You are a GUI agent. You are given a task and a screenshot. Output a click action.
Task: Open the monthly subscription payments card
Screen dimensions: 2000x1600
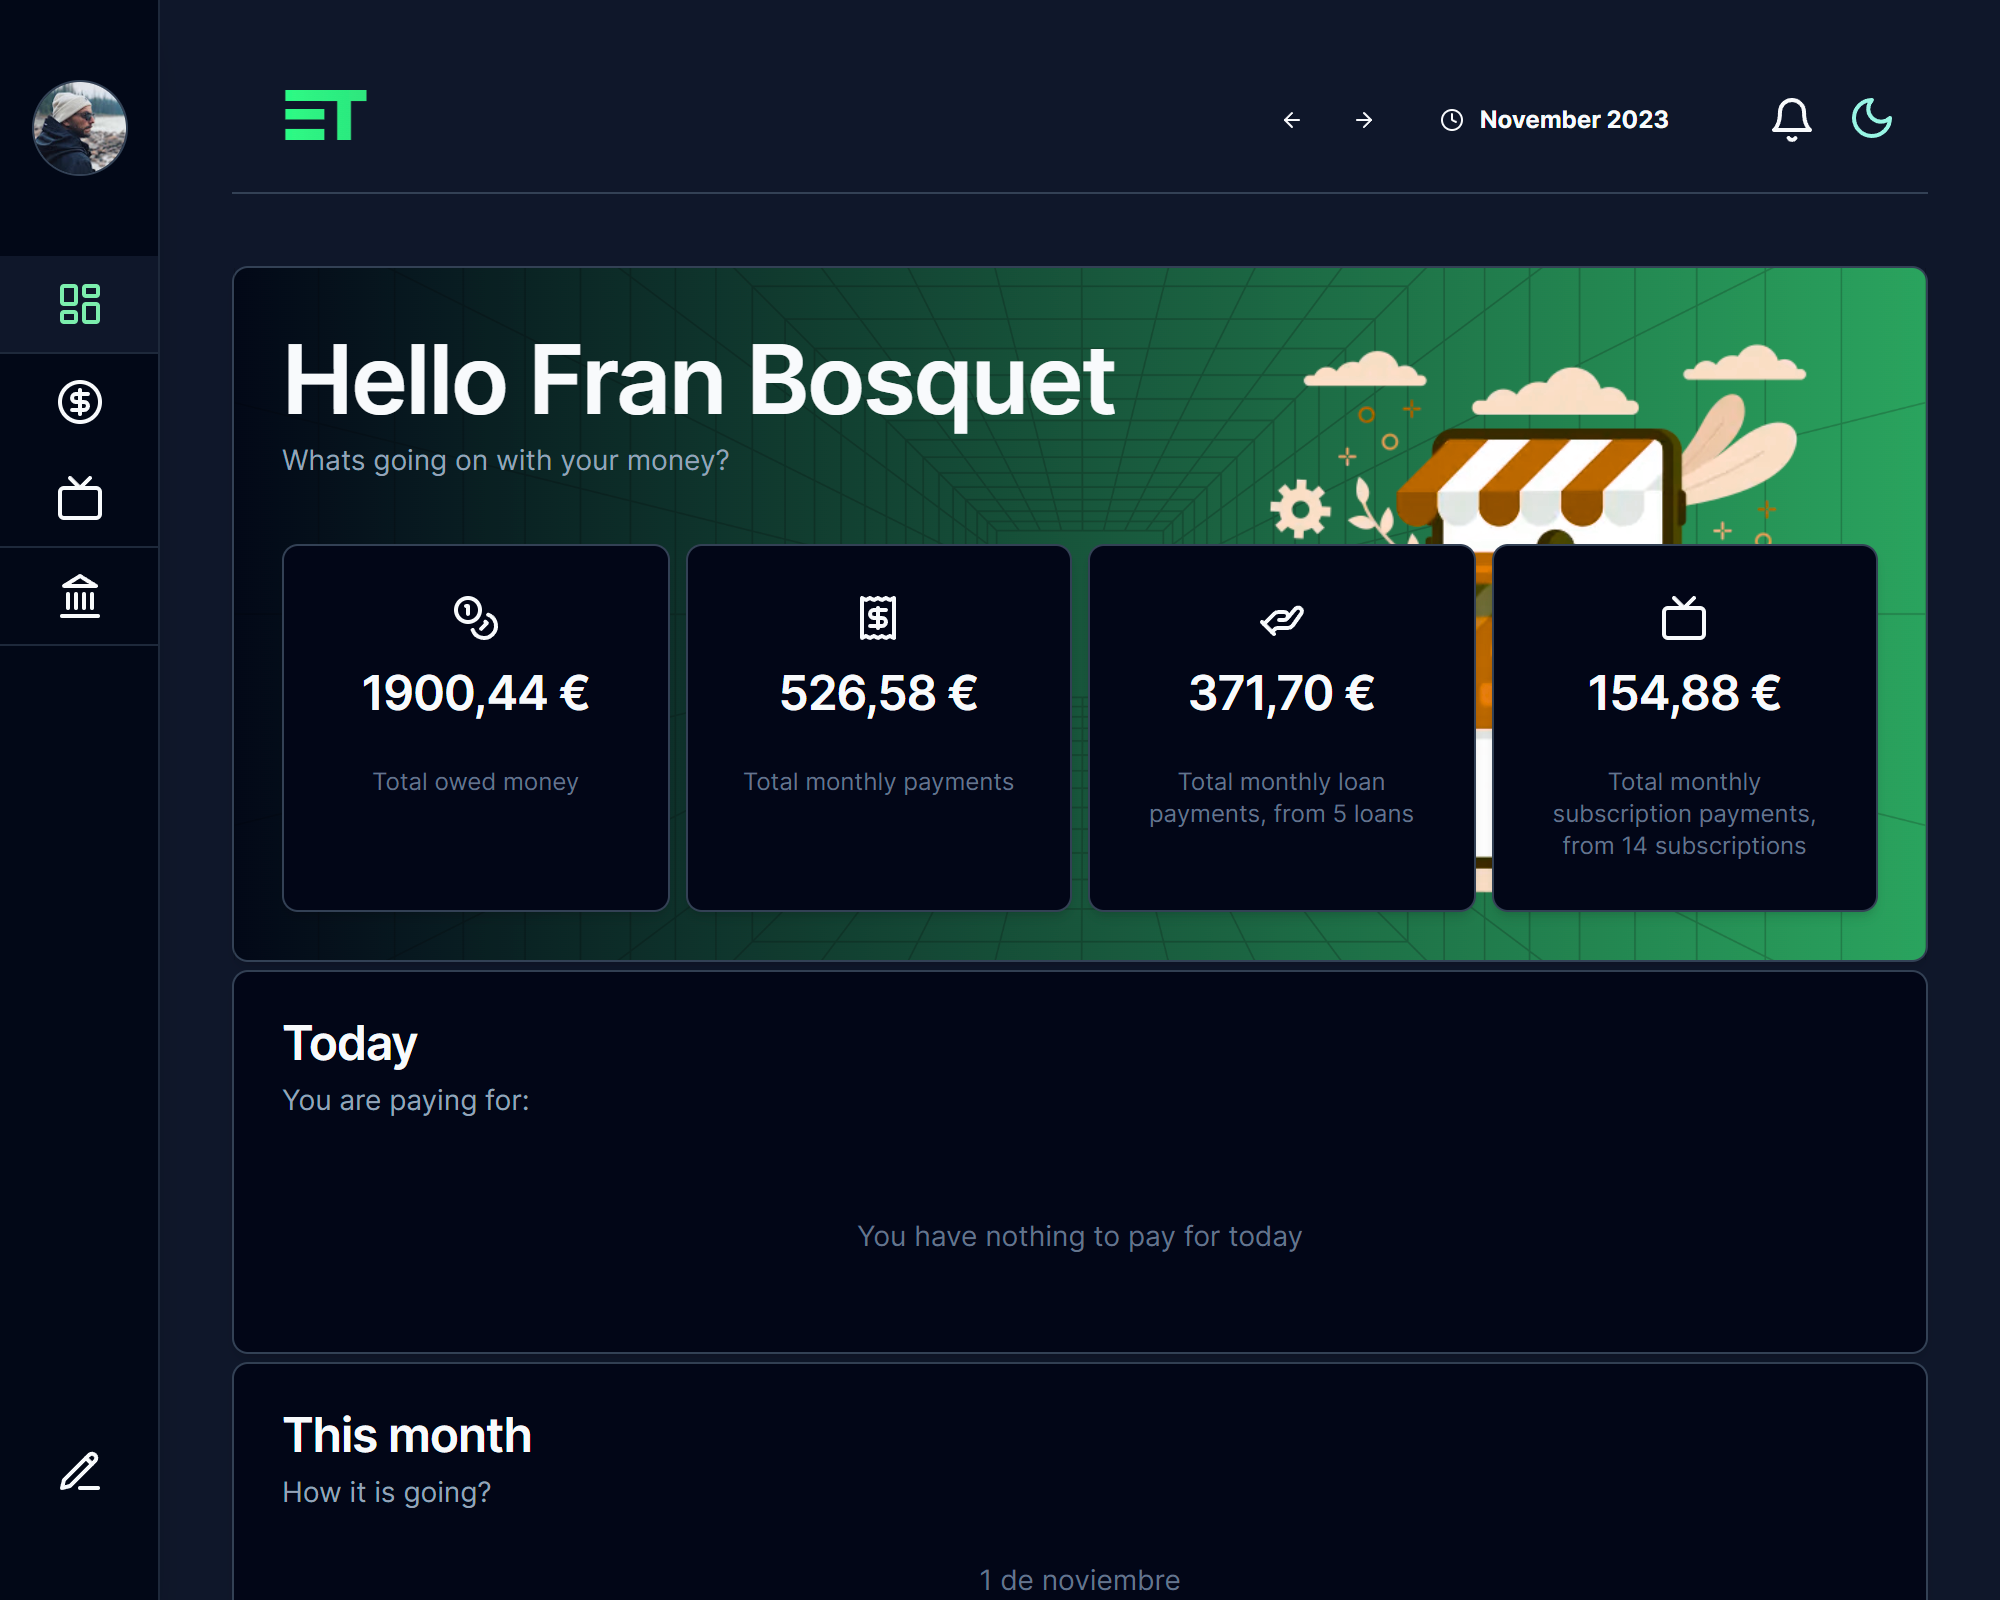pos(1685,728)
